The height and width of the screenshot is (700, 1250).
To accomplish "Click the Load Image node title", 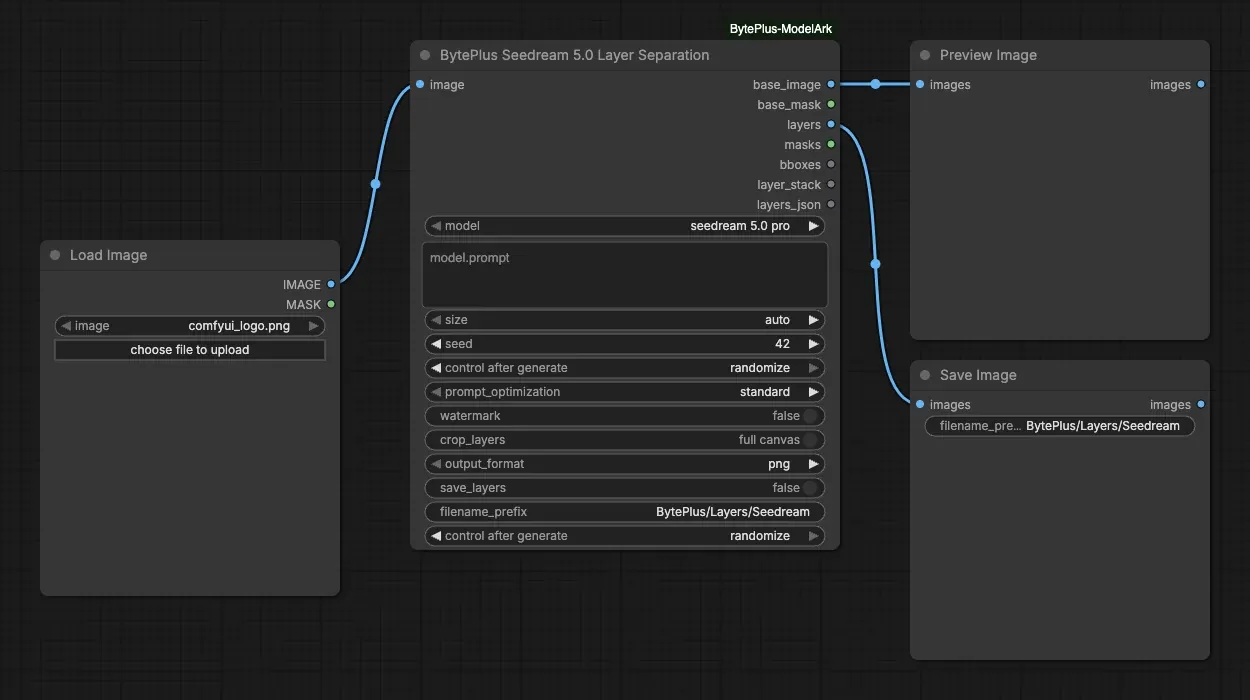I will [x=108, y=255].
